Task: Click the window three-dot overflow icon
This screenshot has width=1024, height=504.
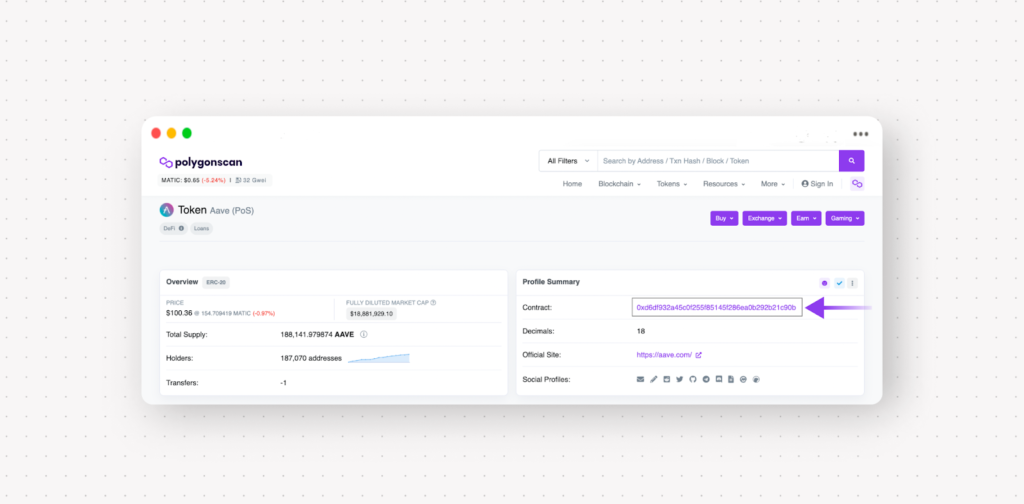Action: [861, 134]
